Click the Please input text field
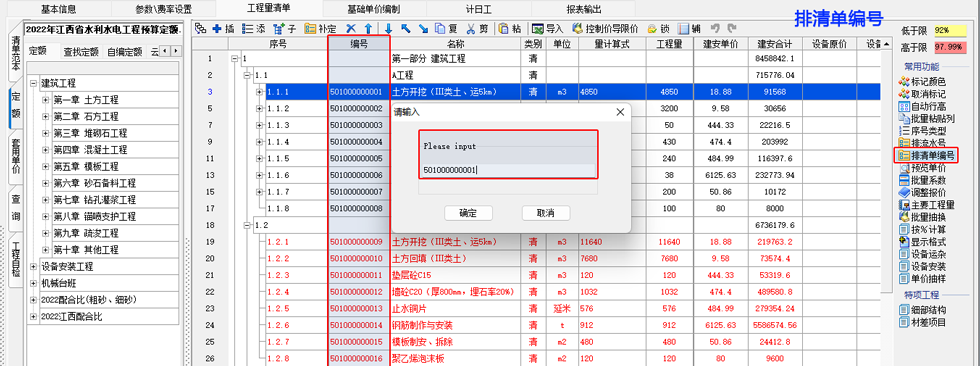 508,170
